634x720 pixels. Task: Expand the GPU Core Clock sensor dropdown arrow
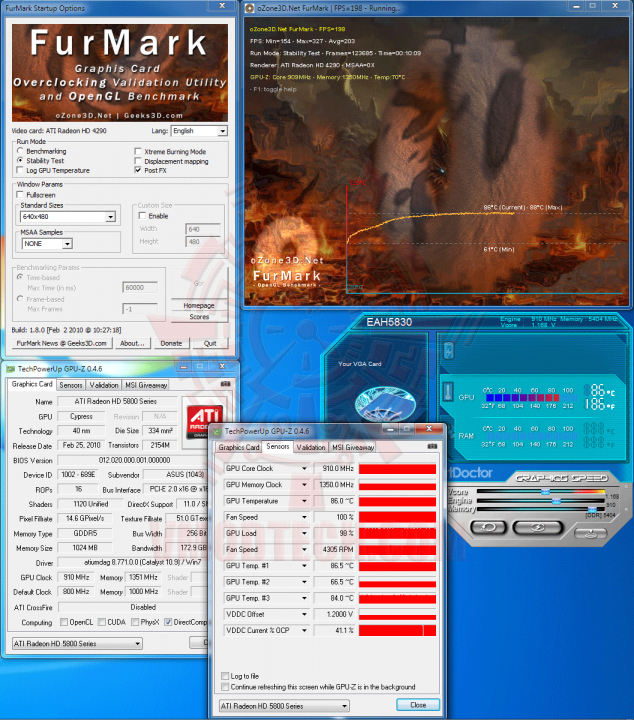tap(304, 468)
